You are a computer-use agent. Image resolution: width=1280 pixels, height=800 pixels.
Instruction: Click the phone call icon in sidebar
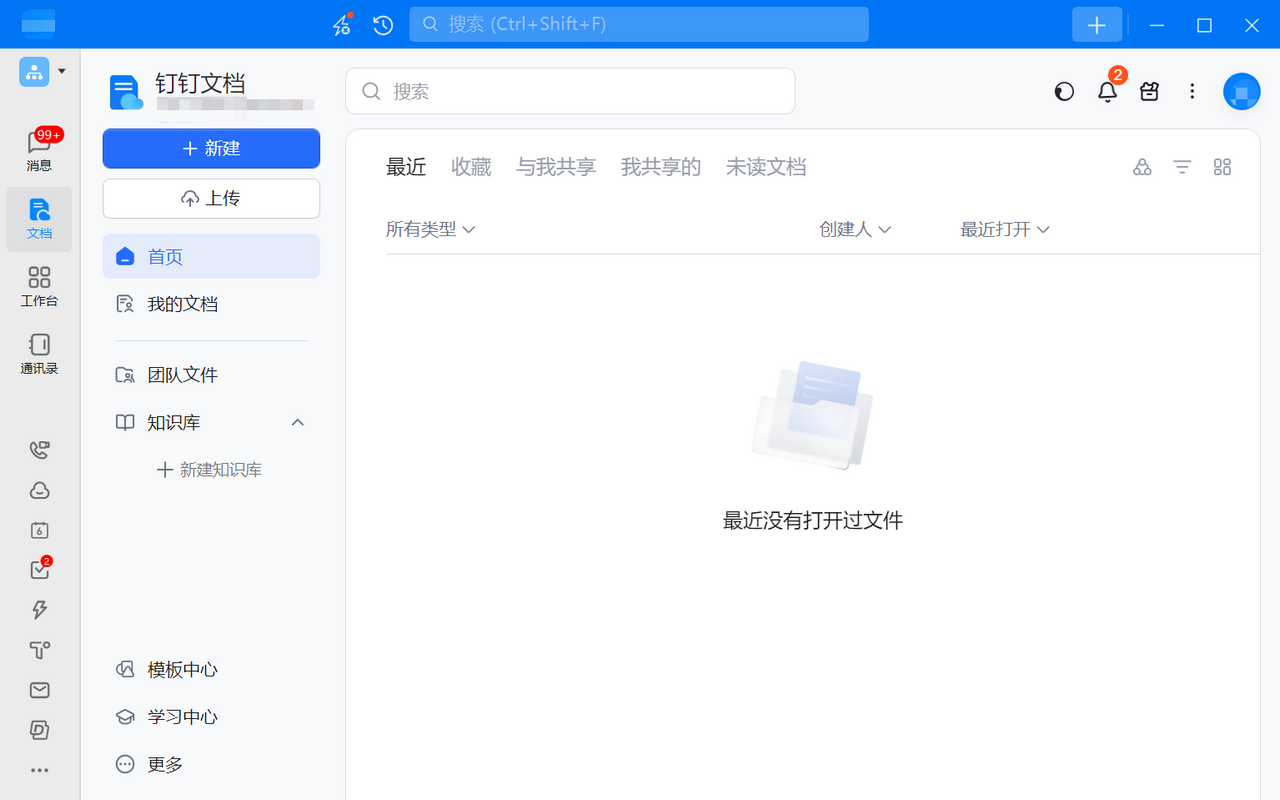coord(39,450)
